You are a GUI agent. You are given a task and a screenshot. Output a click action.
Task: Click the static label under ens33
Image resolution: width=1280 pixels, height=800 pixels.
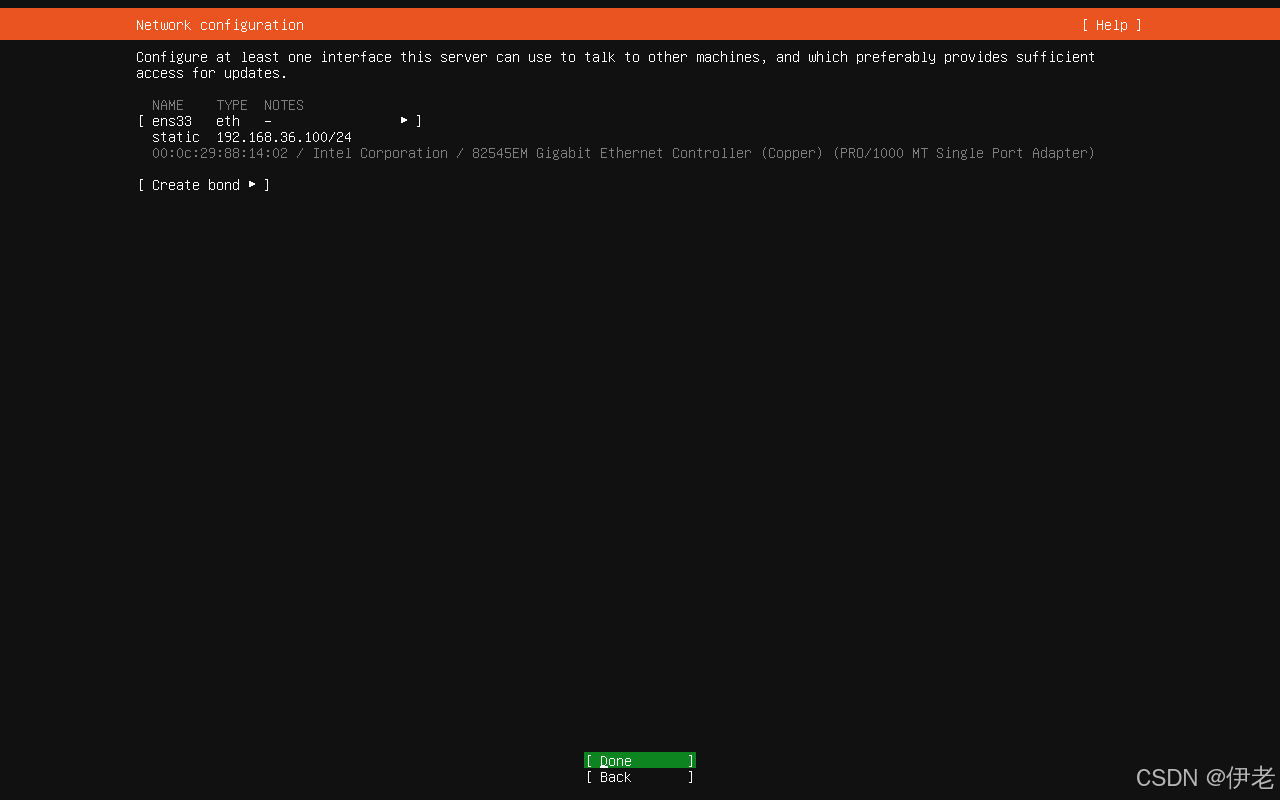(x=175, y=137)
